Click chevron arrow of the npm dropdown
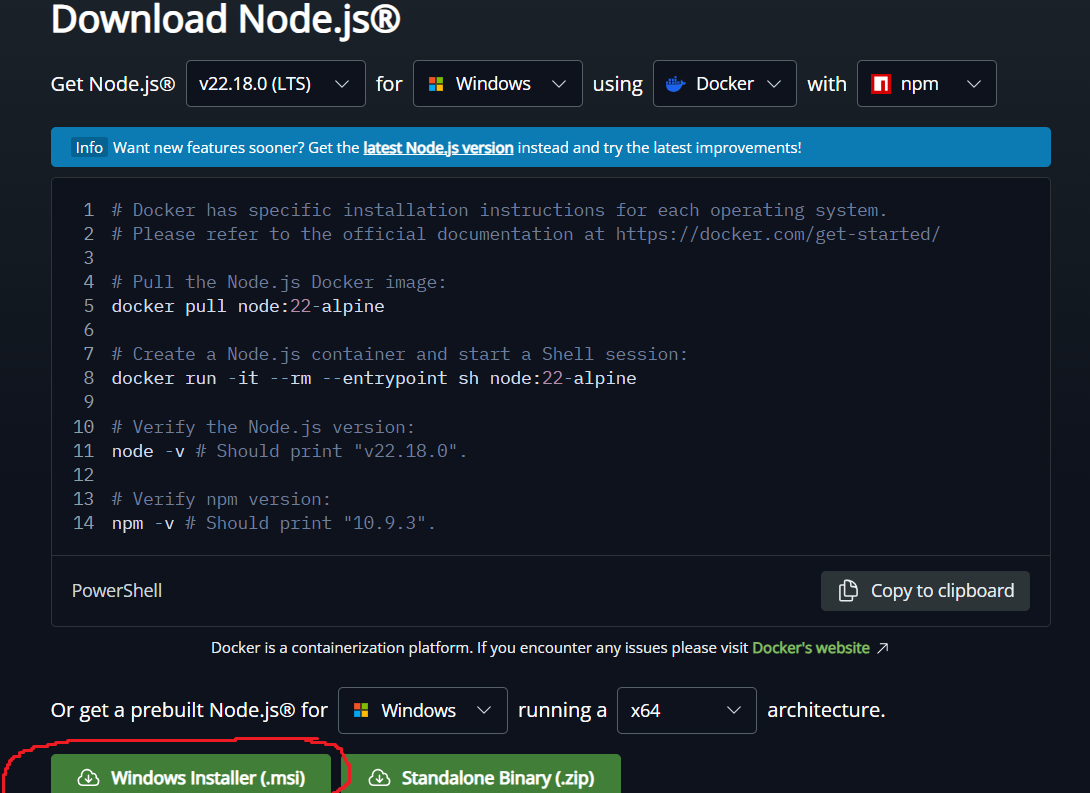Screen dimensions: 1090x793 [974, 84]
